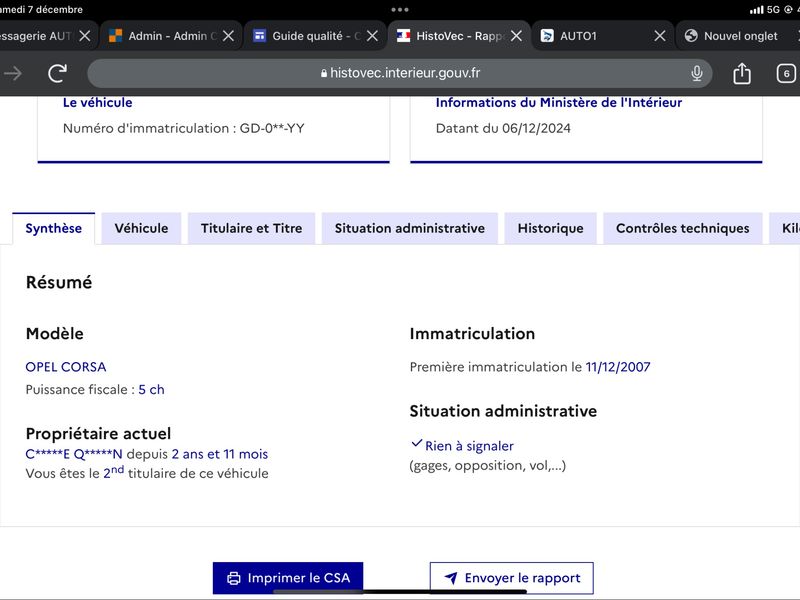Click the Informations du Ministère de l'Intérieur heading

pyautogui.click(x=559, y=103)
